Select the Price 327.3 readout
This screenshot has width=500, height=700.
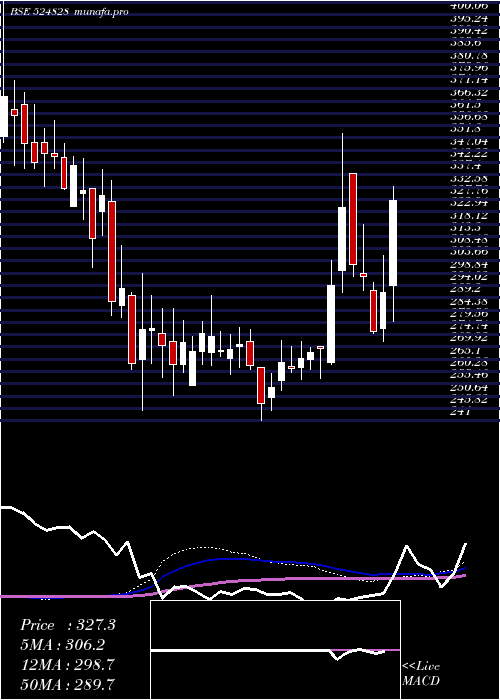pos(68,625)
